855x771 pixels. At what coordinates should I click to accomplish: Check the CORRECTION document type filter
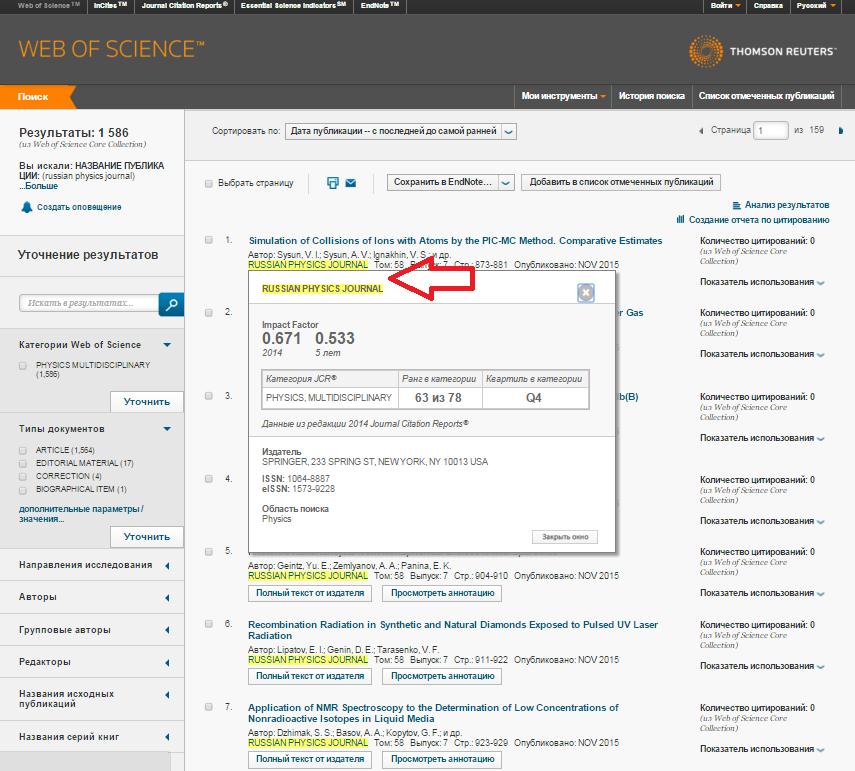pyautogui.click(x=23, y=477)
